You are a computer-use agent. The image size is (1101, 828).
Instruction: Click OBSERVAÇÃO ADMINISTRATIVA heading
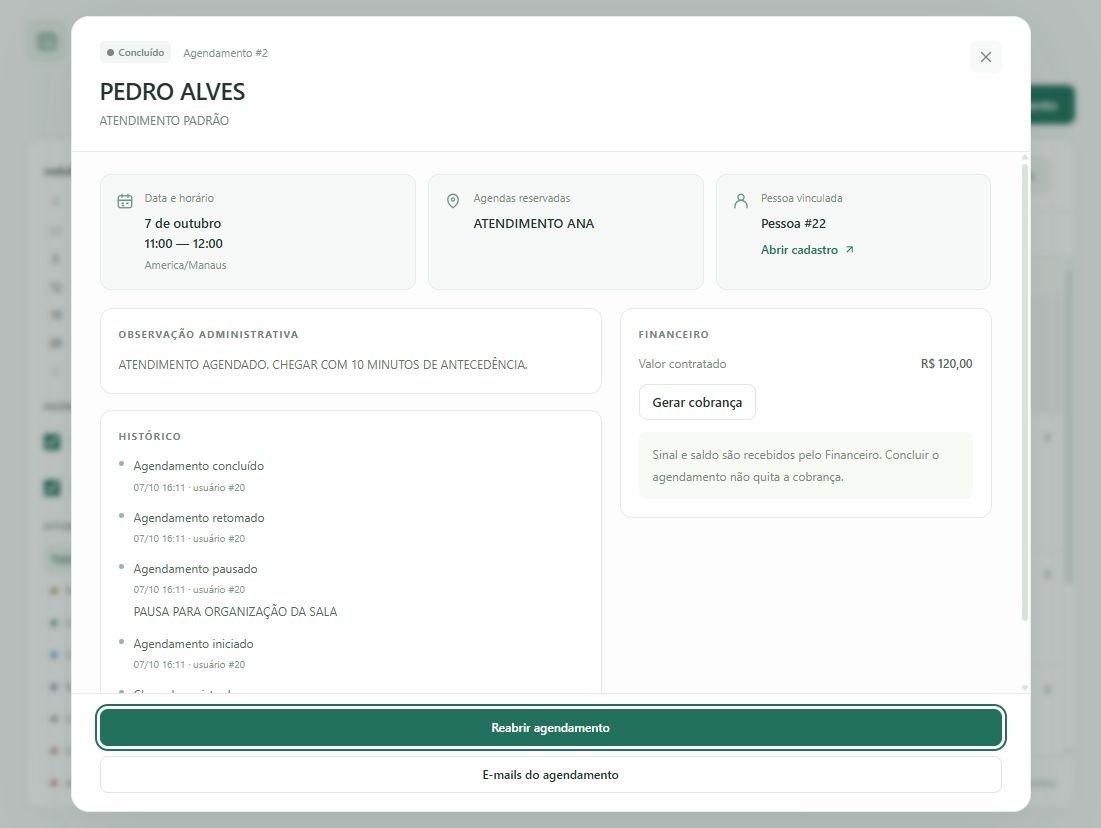pyautogui.click(x=209, y=335)
